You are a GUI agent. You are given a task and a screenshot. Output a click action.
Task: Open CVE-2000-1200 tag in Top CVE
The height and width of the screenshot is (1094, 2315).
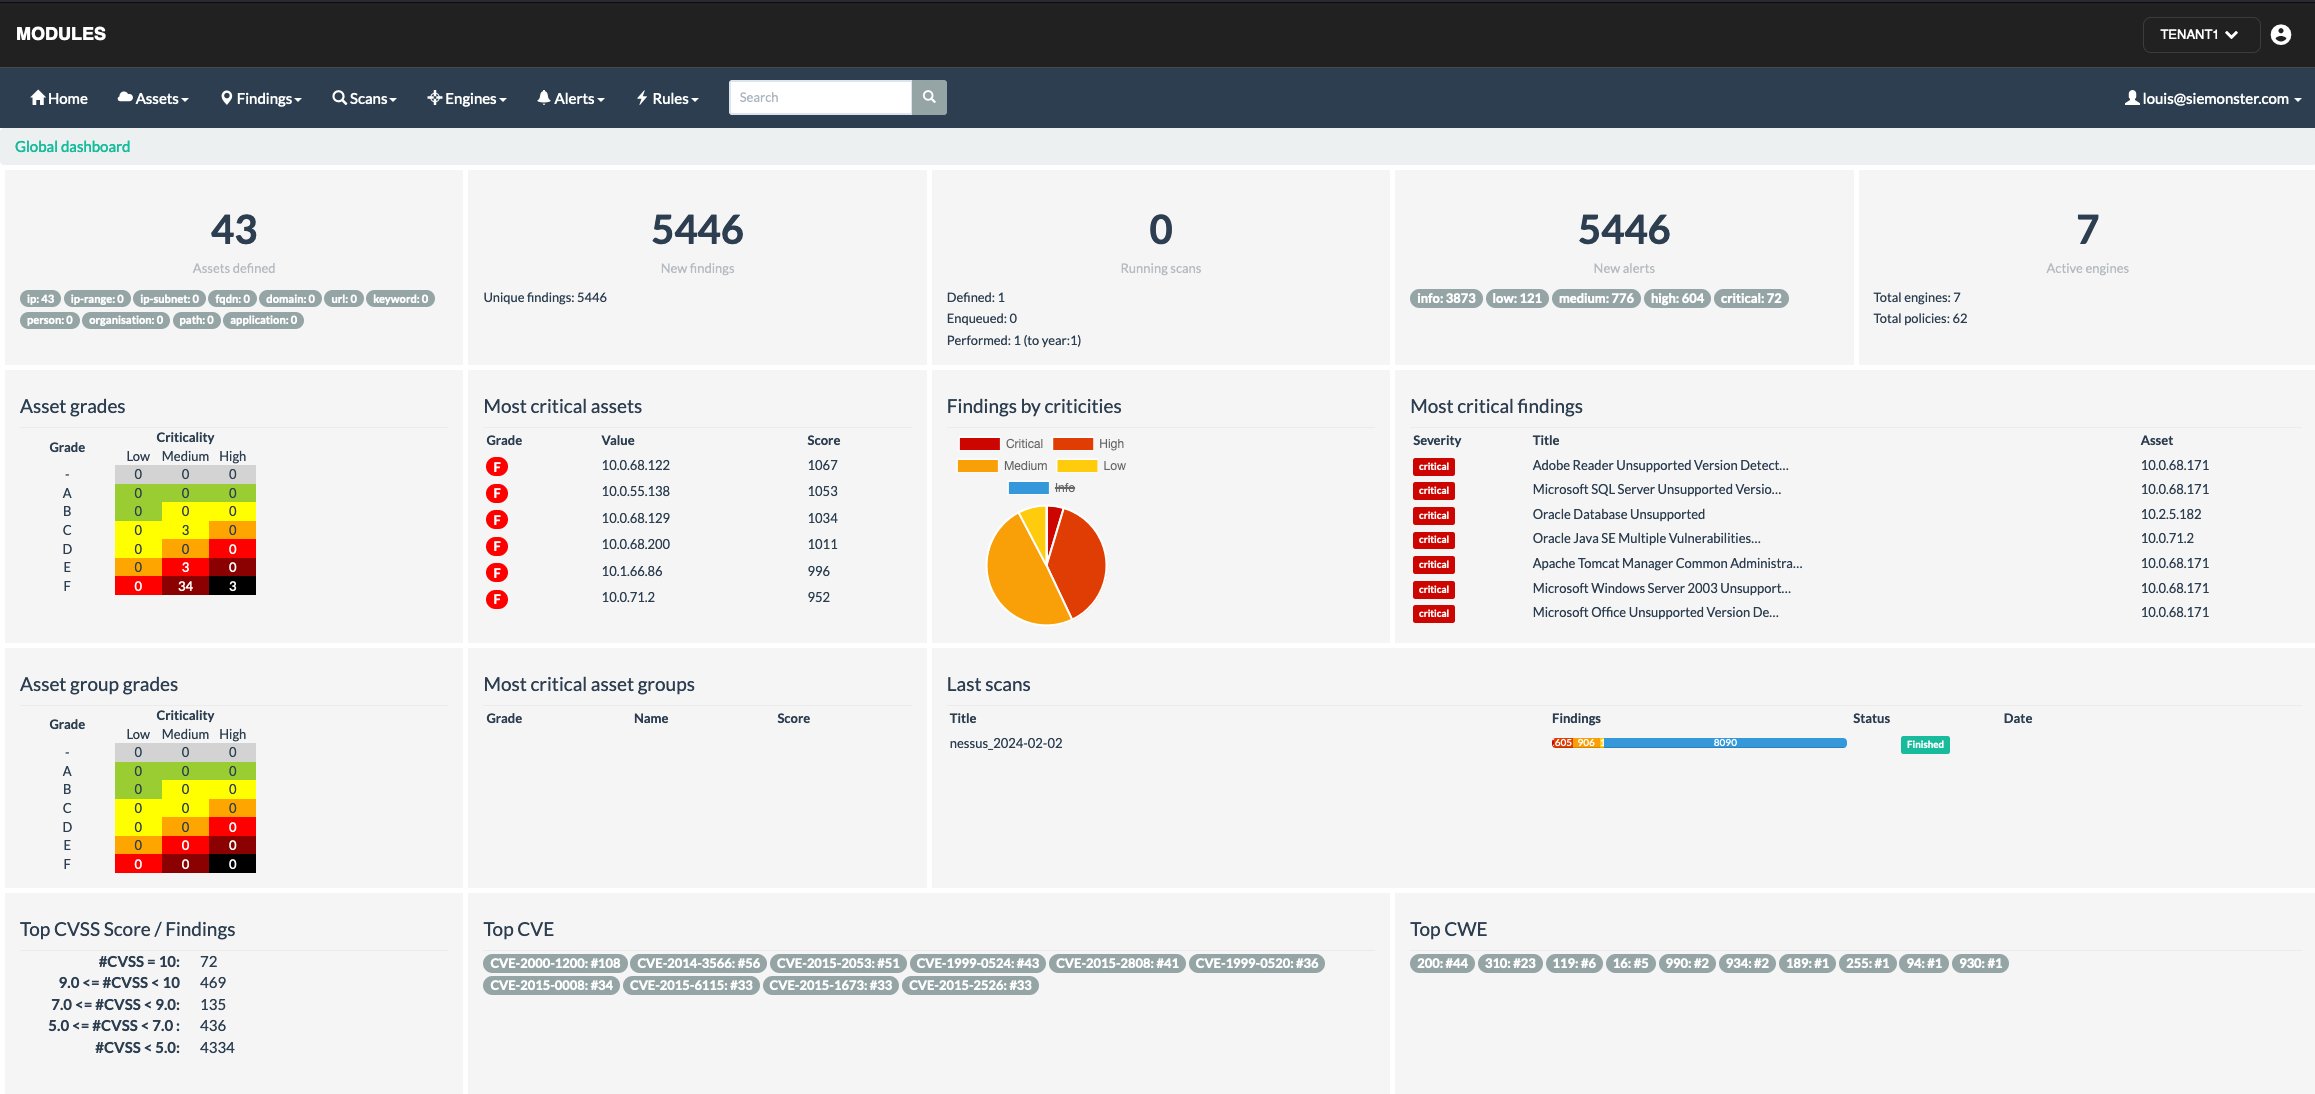(x=555, y=963)
